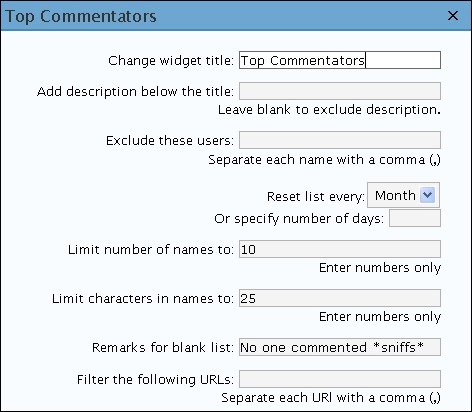Click the Limit number of names field
This screenshot has width=472, height=412.
[340, 249]
